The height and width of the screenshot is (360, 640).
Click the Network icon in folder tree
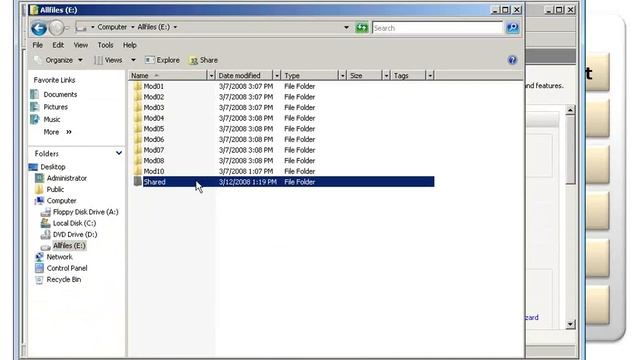pyautogui.click(x=39, y=257)
